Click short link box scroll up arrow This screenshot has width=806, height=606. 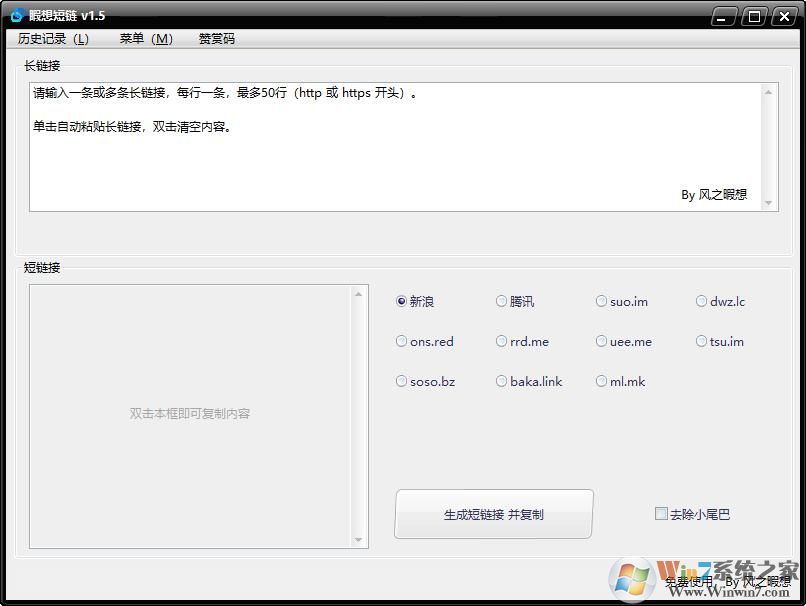point(359,294)
